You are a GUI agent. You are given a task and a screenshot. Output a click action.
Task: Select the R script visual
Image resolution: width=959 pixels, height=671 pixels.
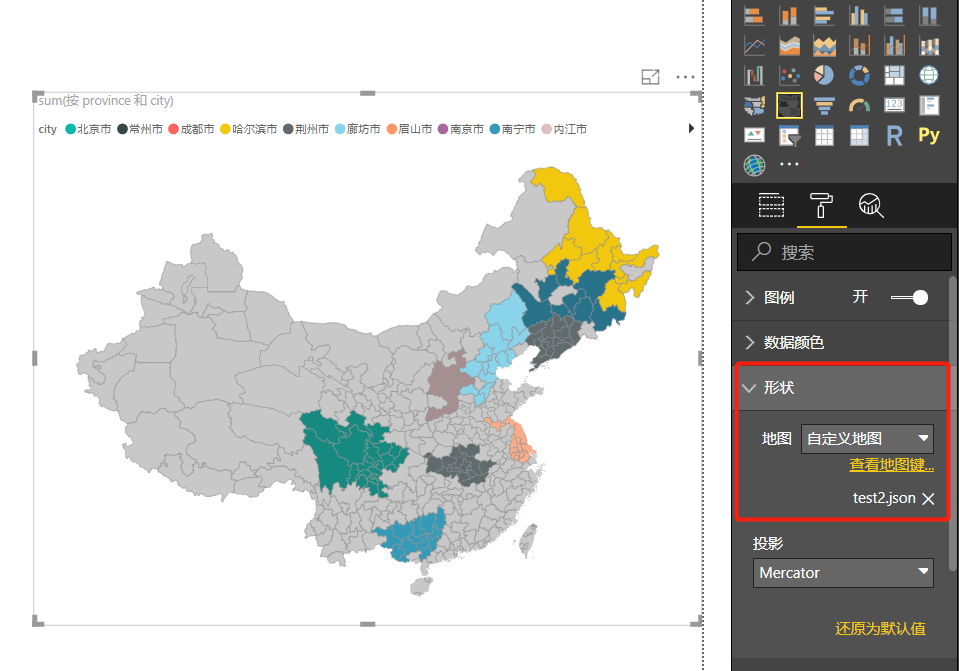pos(893,135)
